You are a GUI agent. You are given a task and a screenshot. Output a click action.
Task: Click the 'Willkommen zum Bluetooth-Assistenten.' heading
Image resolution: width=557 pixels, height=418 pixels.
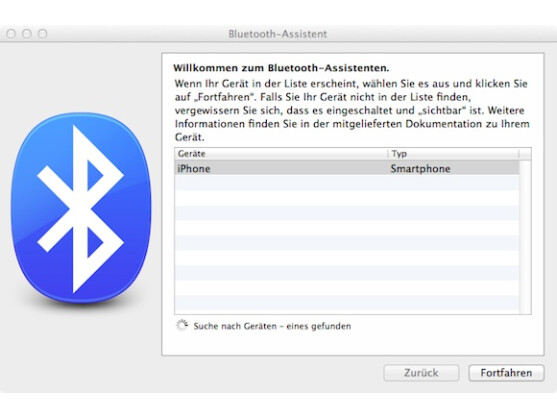pyautogui.click(x=281, y=68)
